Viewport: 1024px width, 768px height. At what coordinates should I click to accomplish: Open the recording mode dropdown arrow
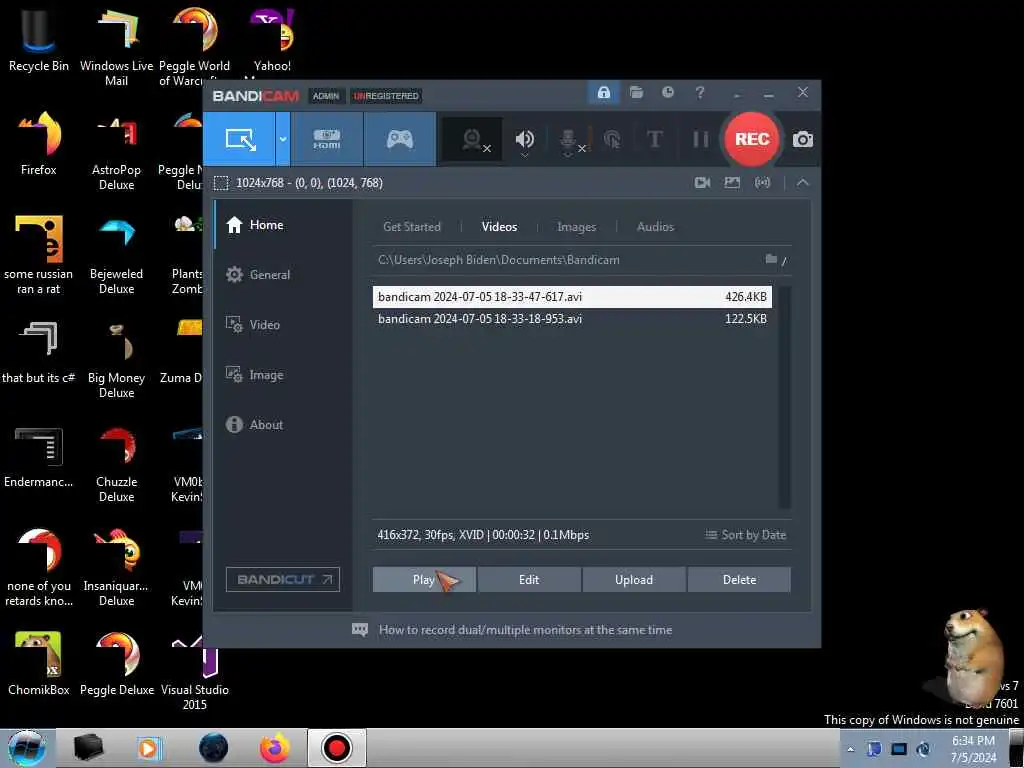click(283, 139)
